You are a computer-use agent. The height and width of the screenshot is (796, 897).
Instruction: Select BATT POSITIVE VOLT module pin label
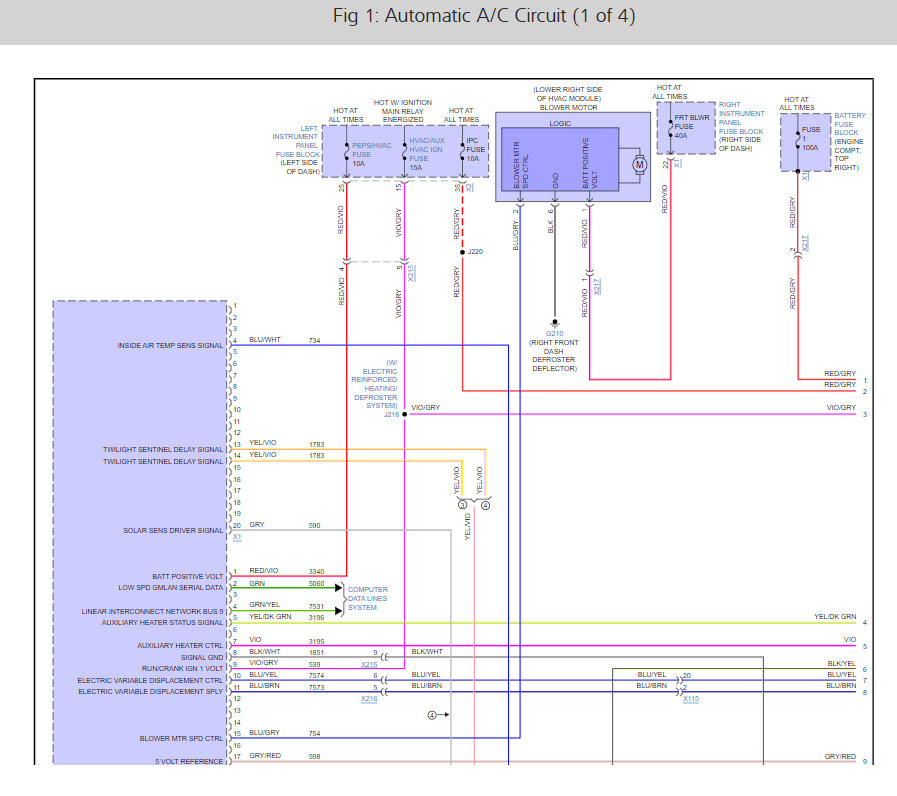(188, 577)
